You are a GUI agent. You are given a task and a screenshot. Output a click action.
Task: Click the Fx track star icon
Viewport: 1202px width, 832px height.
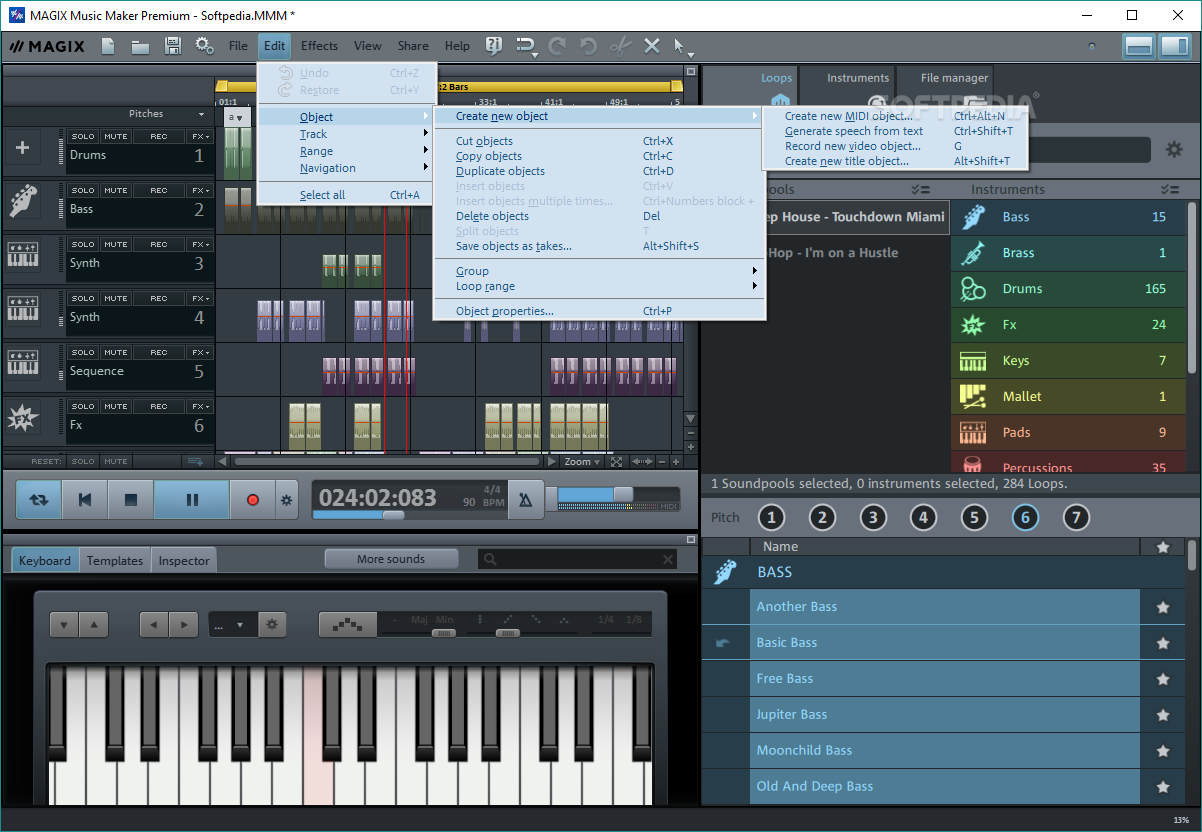point(22,417)
